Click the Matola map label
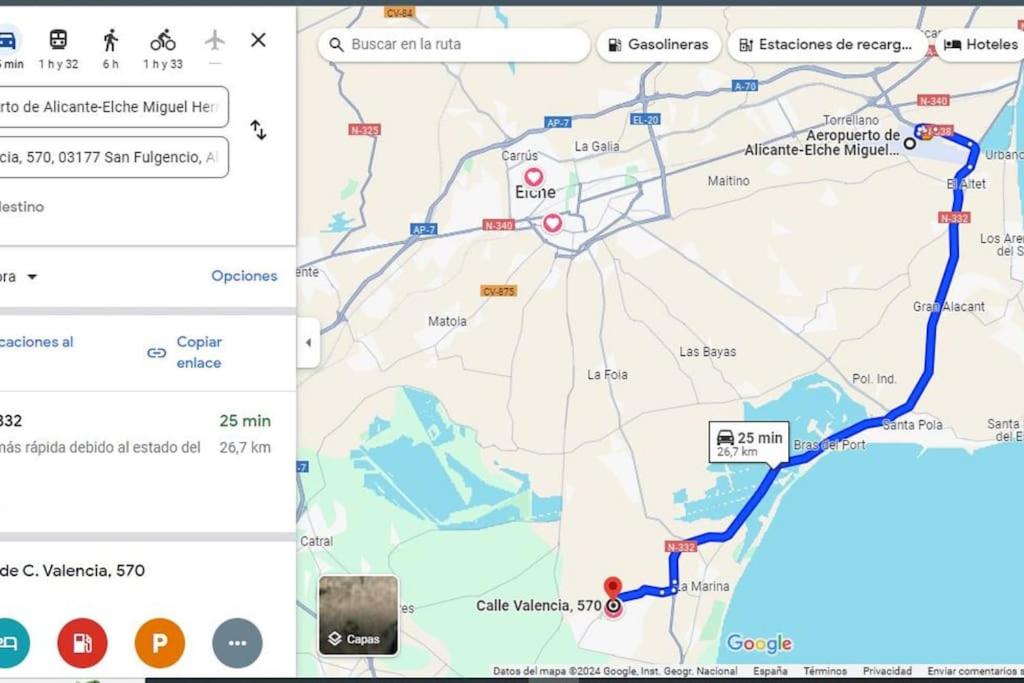Image resolution: width=1024 pixels, height=683 pixels. 447,321
